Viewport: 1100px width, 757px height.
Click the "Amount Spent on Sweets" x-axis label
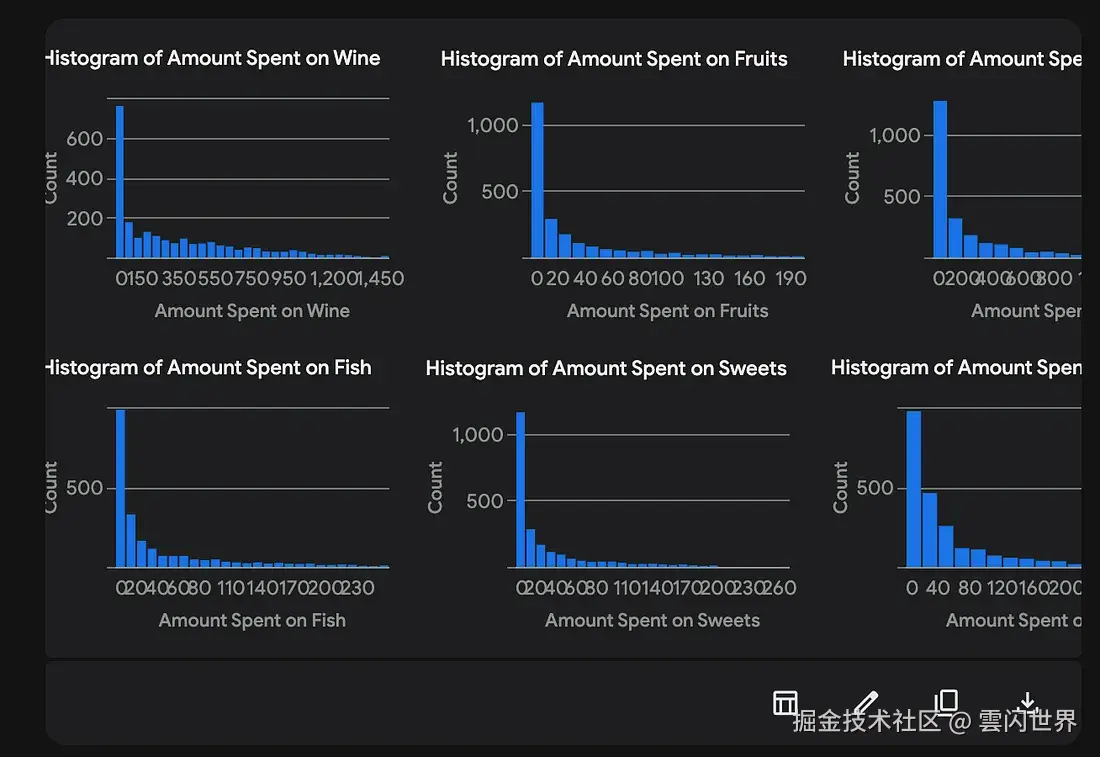point(652,620)
